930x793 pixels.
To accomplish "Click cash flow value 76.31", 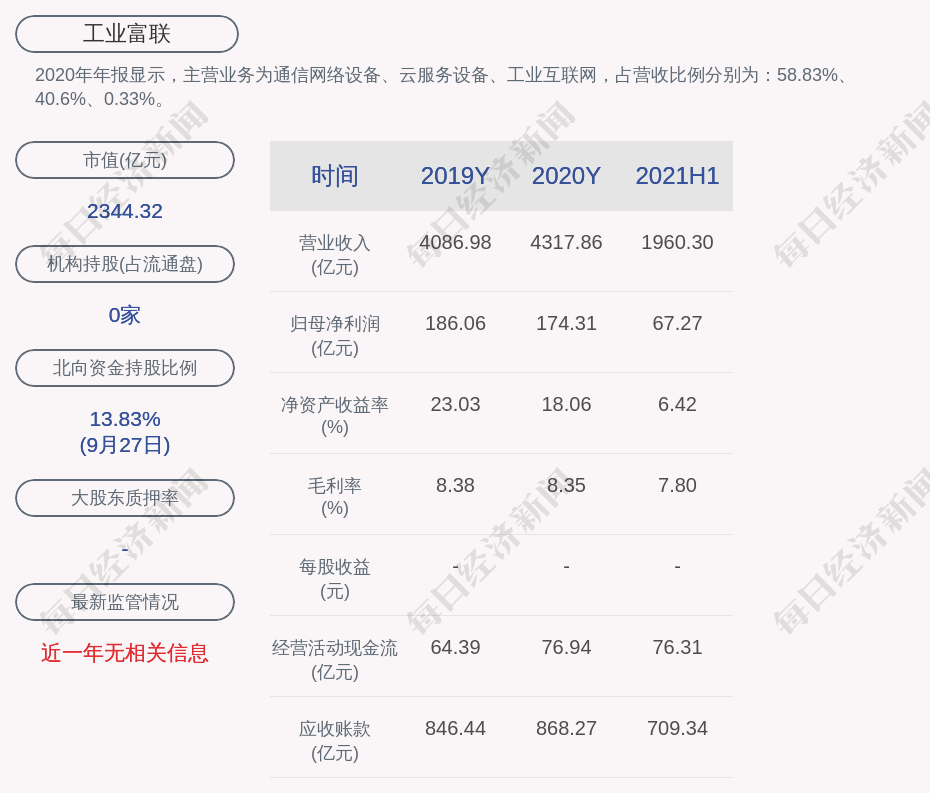I will [x=677, y=647].
